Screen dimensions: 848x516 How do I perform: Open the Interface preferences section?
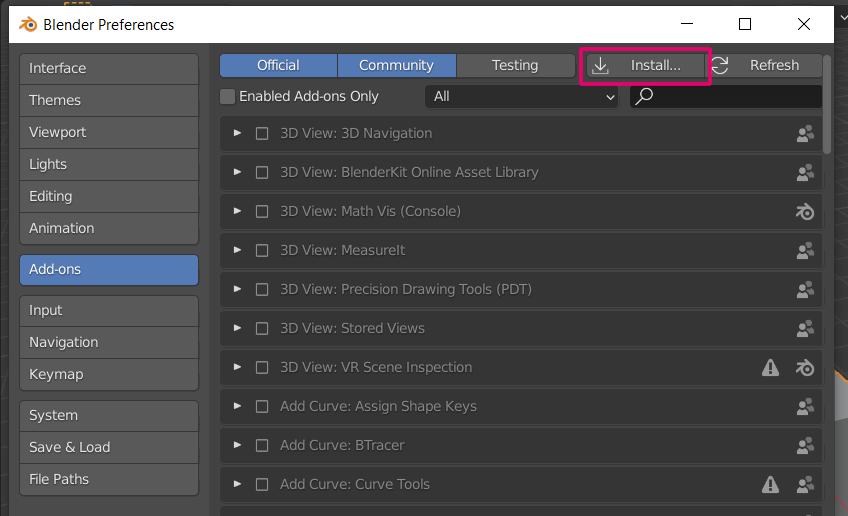(x=109, y=69)
